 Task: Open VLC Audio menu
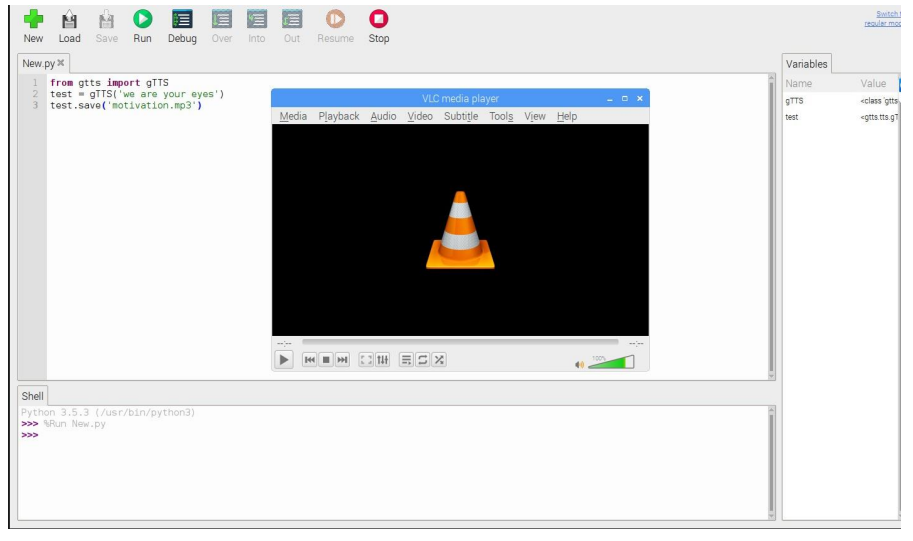[x=383, y=116]
